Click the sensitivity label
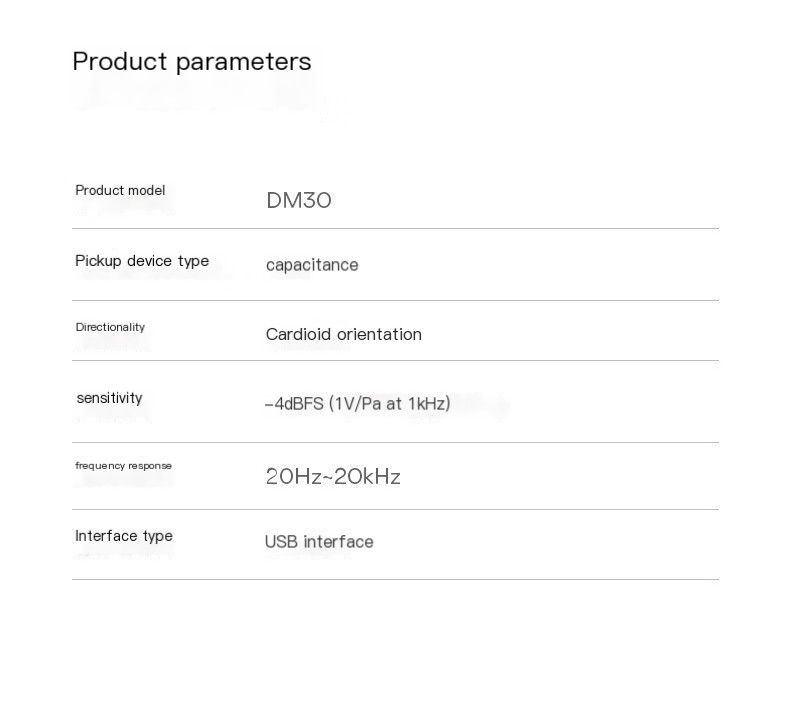Image resolution: width=790 pixels, height=706 pixels. (109, 398)
